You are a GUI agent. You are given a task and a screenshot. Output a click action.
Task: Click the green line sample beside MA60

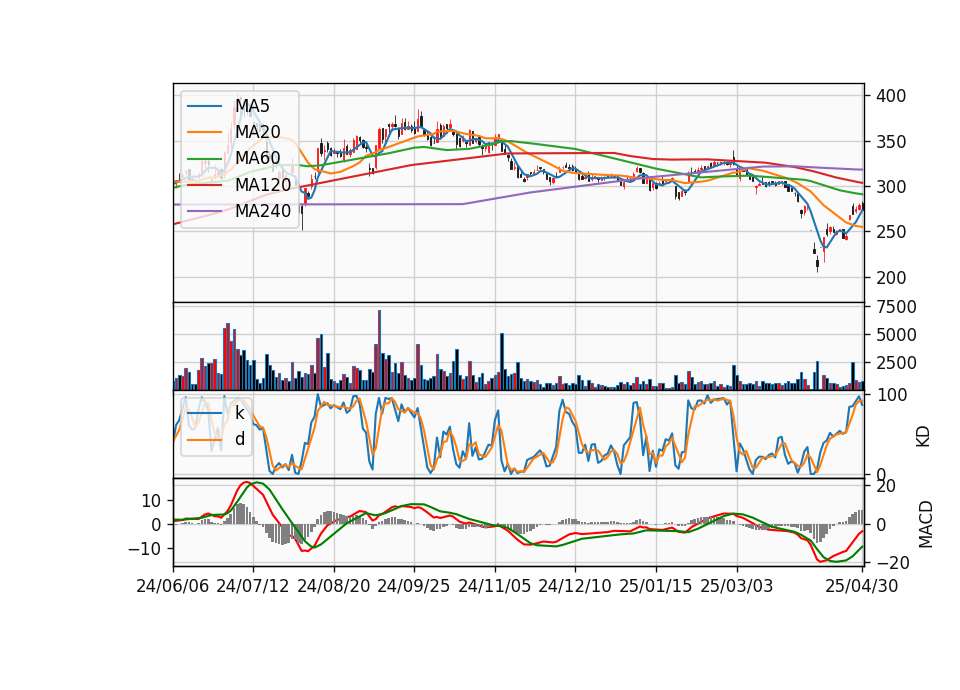(x=204, y=159)
